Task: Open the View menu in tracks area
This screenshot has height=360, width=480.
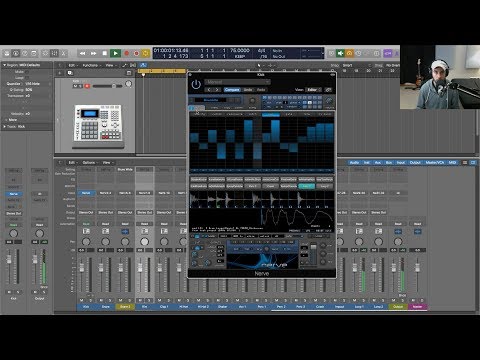Action: point(110,65)
